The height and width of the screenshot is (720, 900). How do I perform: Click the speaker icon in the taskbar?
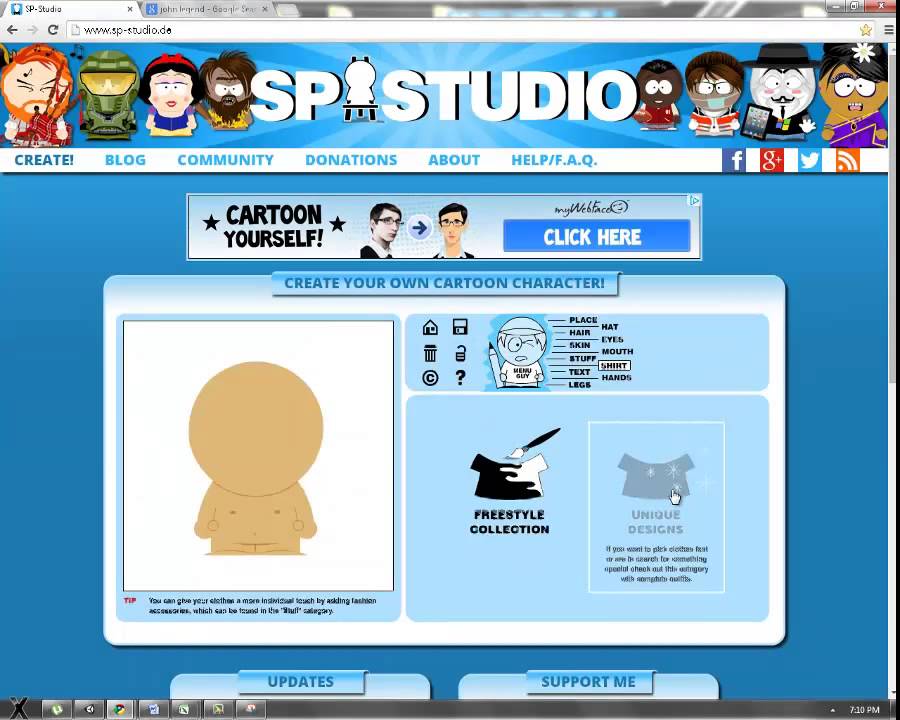tap(89, 709)
